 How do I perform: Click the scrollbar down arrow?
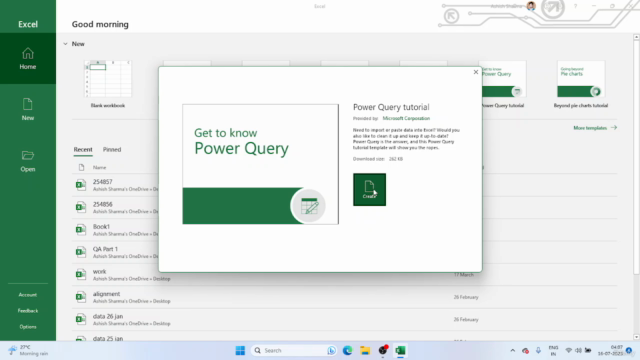[636, 337]
